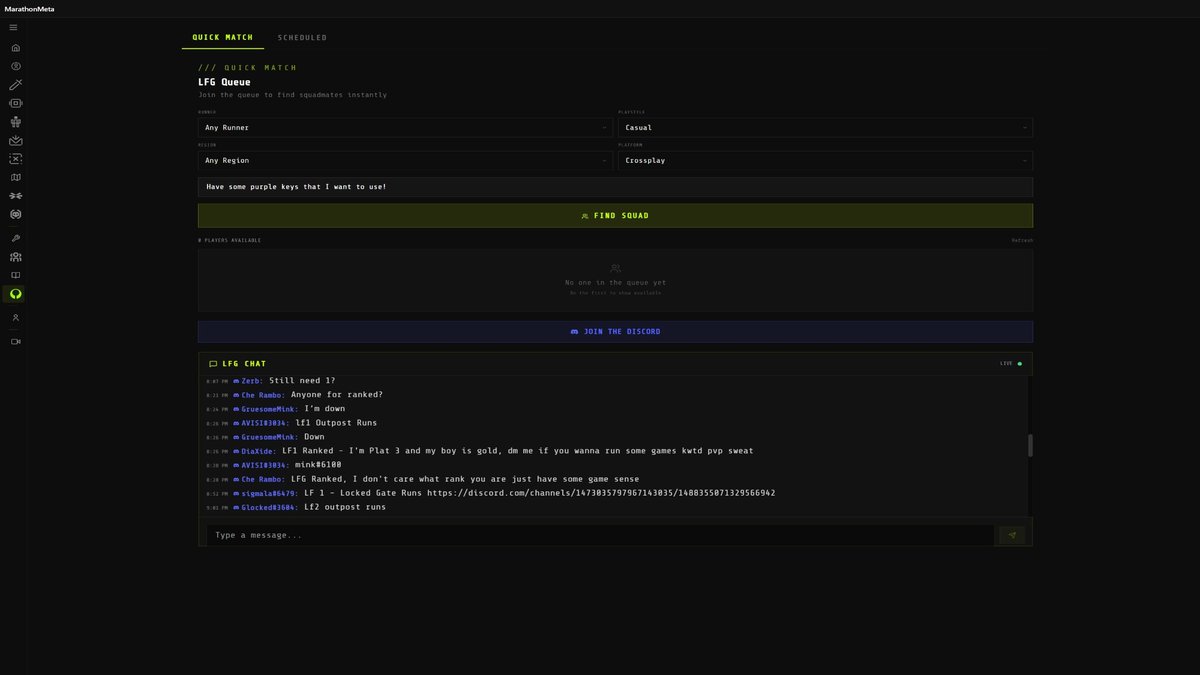Click the '0 Players Available' label
This screenshot has height=675, width=1200.
pos(230,241)
